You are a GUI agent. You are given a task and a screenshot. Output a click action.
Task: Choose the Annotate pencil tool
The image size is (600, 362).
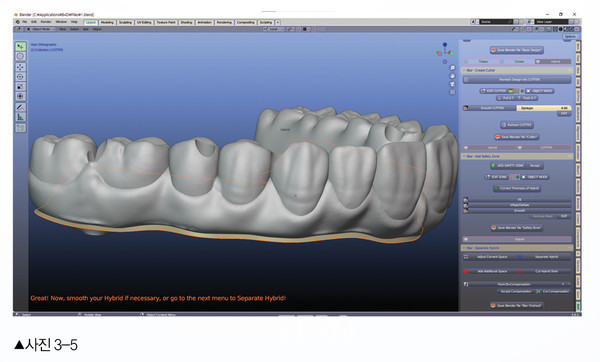coord(20,107)
